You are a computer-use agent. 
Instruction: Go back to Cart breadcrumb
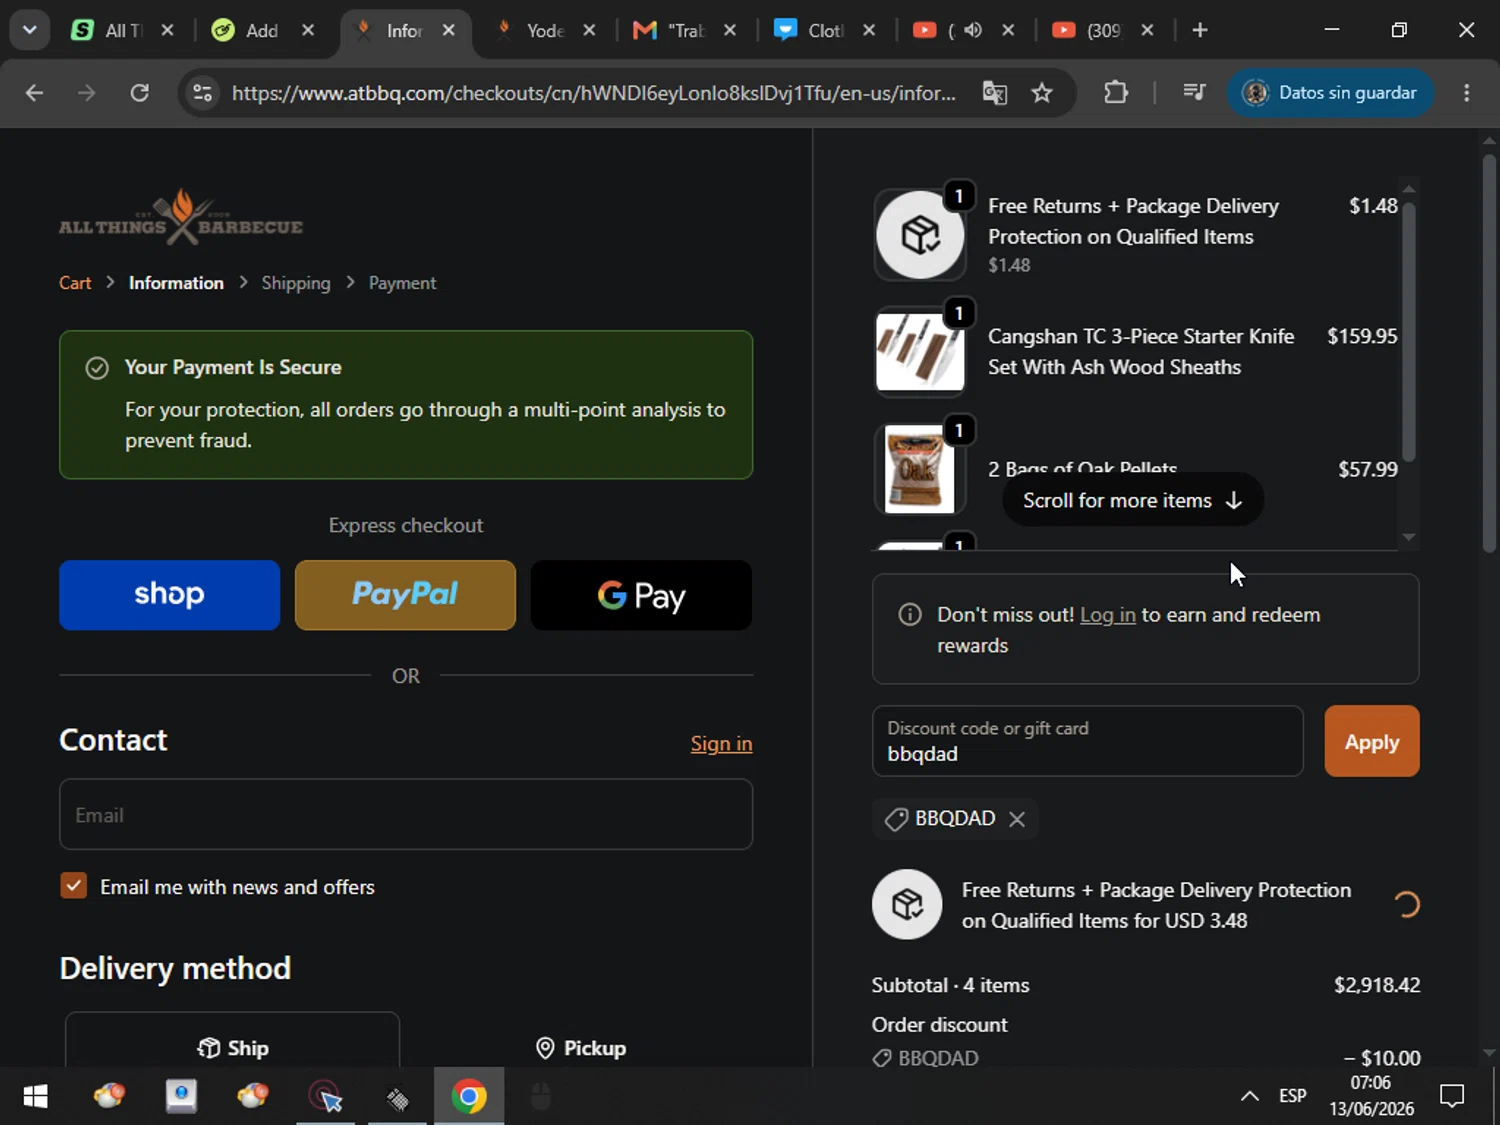75,283
